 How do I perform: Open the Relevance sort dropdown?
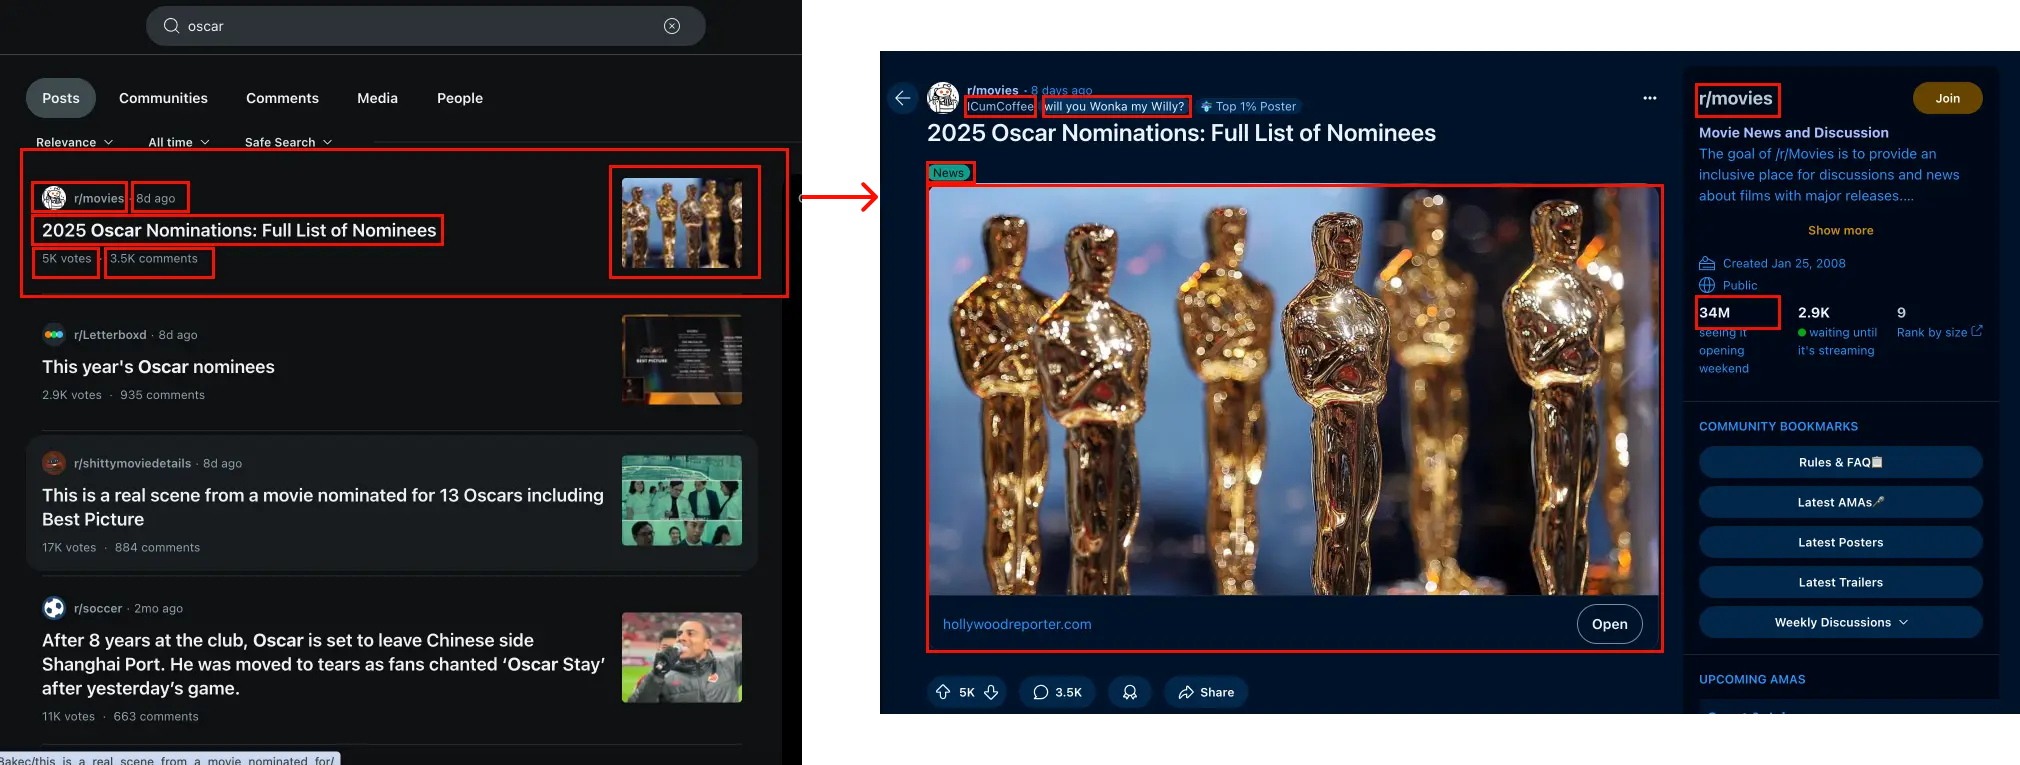(75, 142)
